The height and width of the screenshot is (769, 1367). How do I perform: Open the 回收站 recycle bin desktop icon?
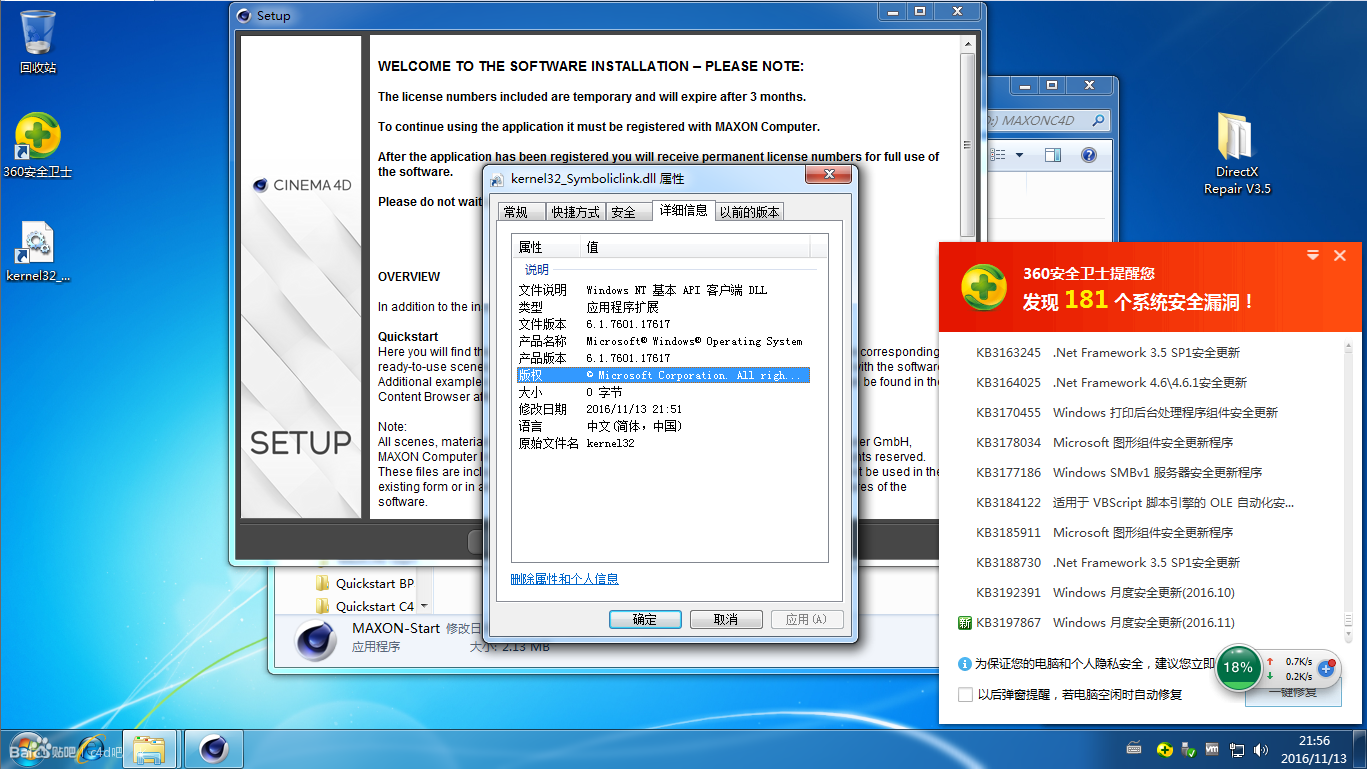point(38,42)
